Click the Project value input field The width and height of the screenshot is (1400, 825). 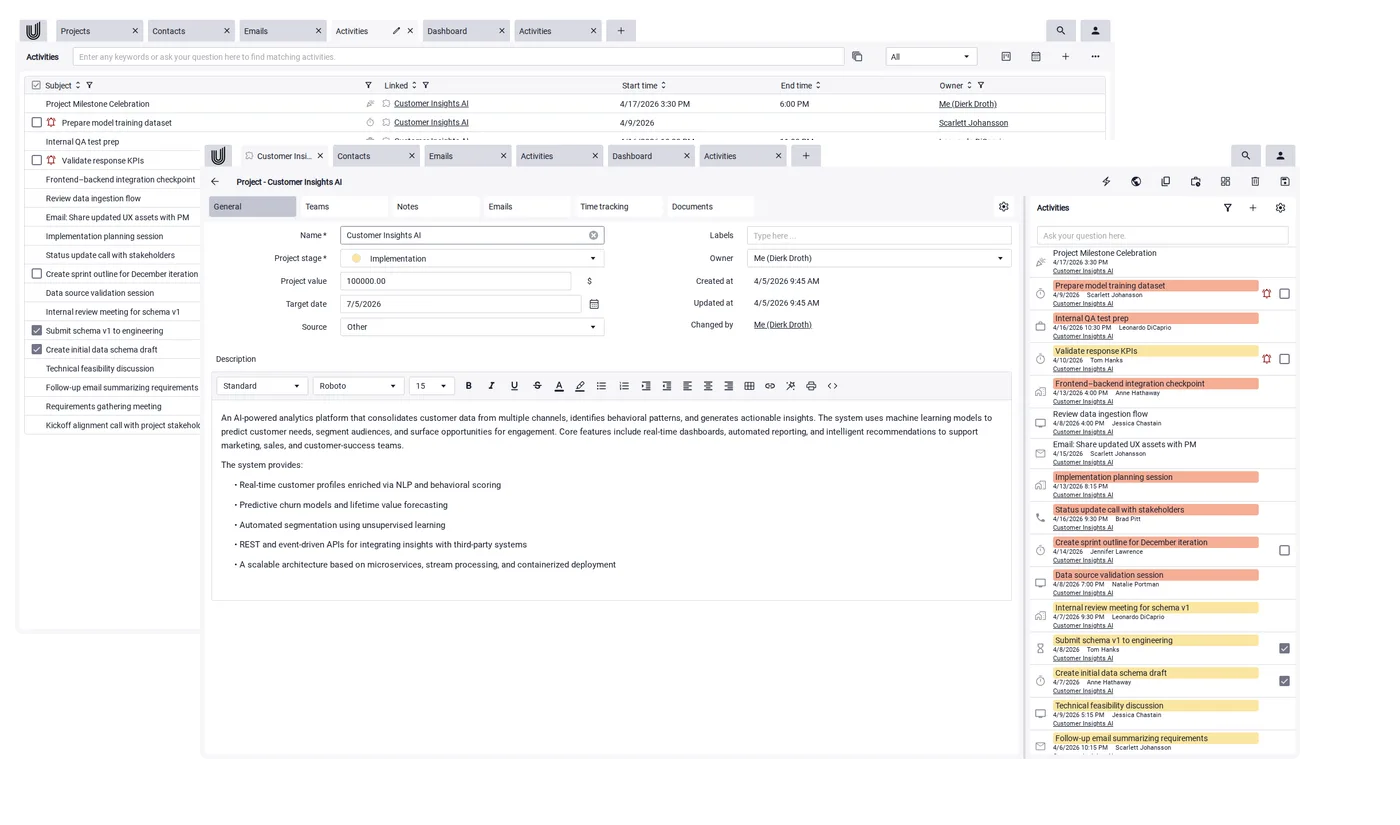click(x=456, y=282)
